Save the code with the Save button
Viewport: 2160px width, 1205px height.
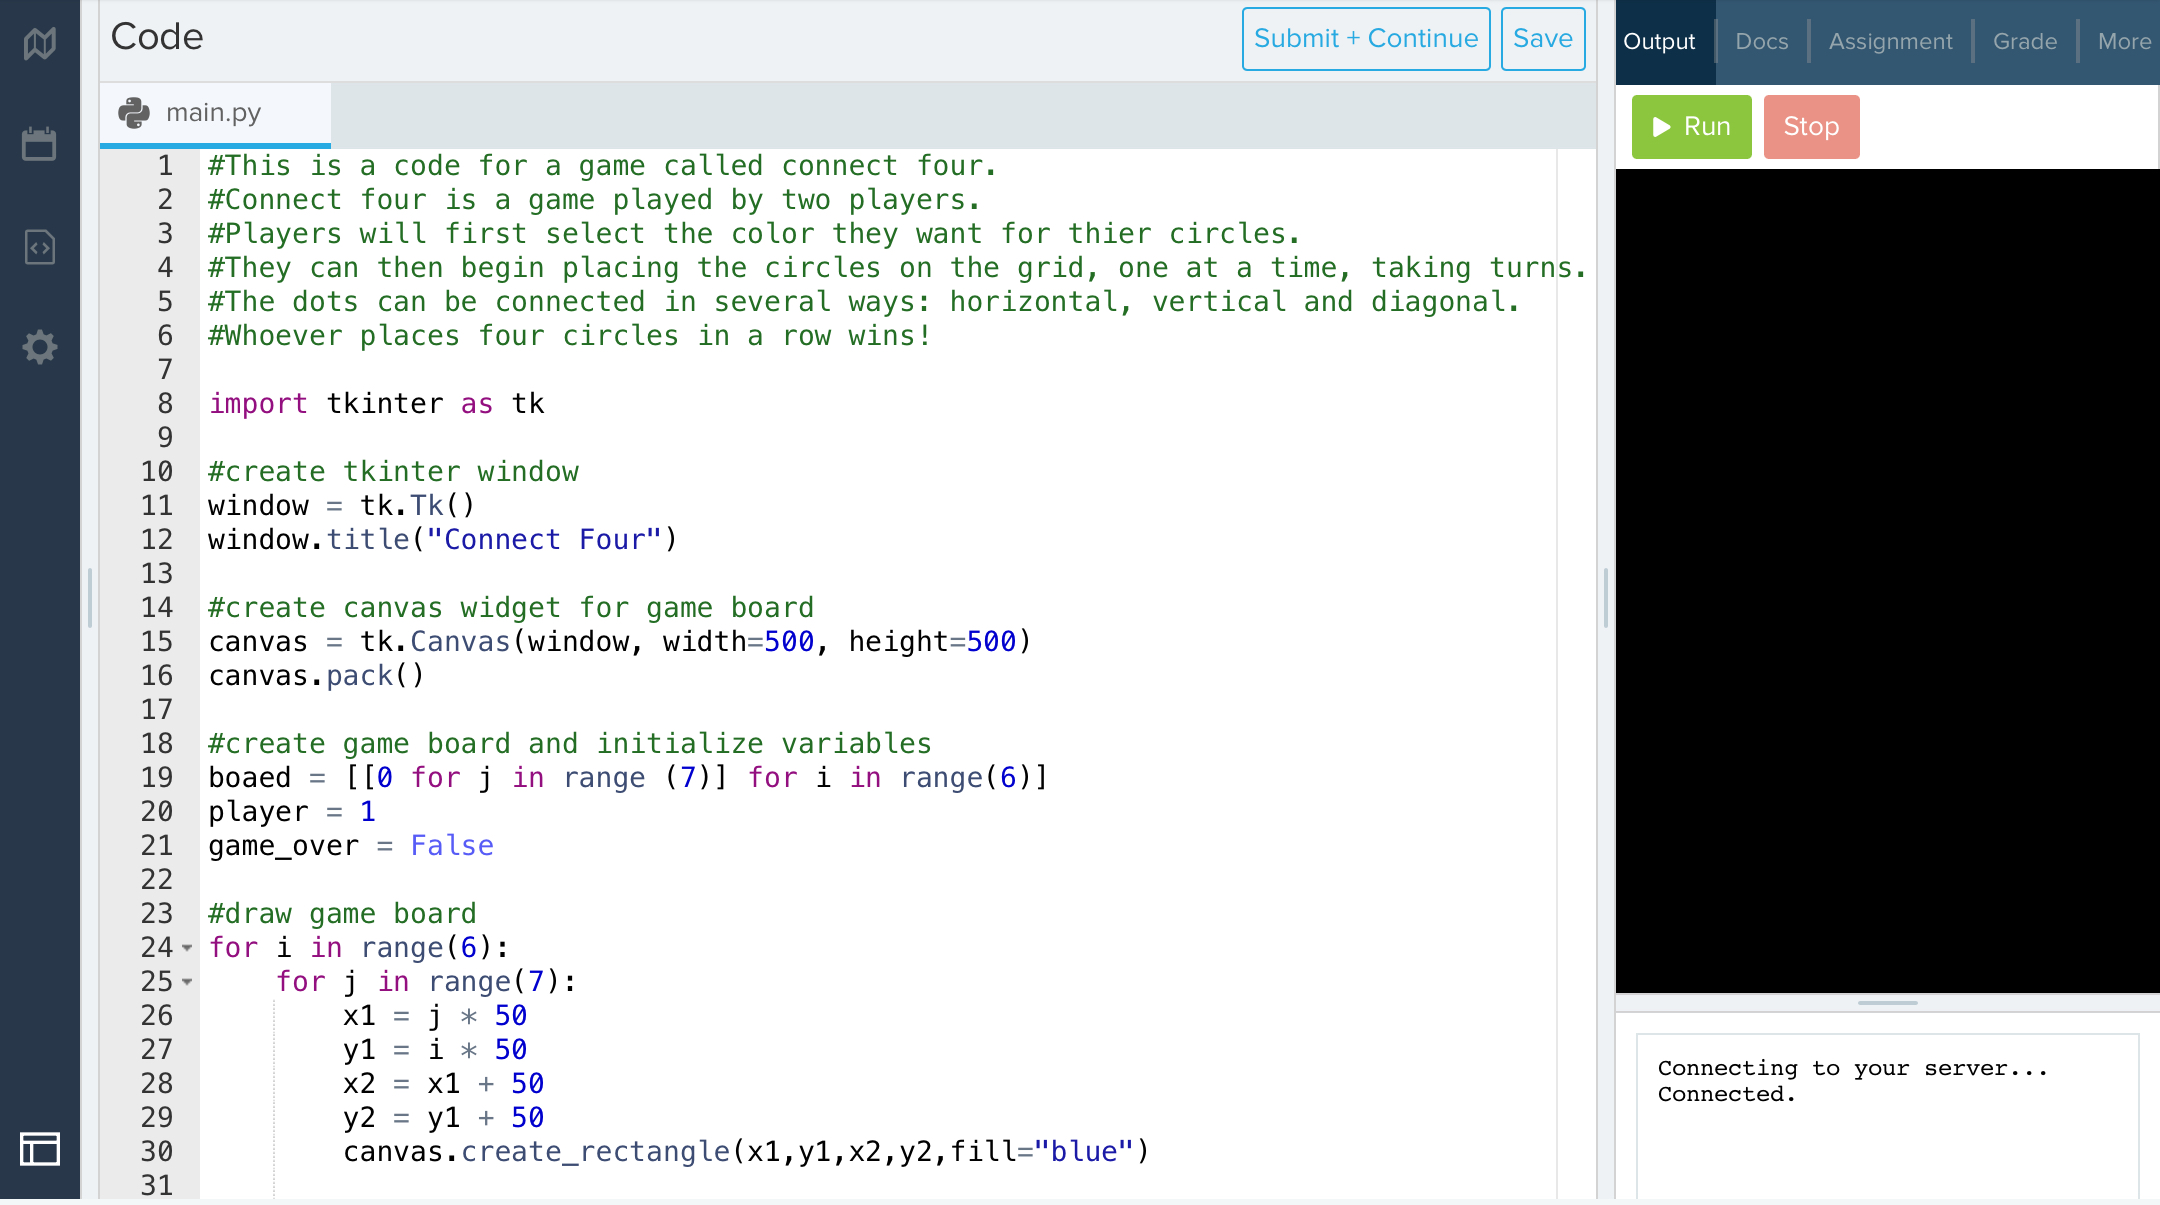pyautogui.click(x=1542, y=39)
